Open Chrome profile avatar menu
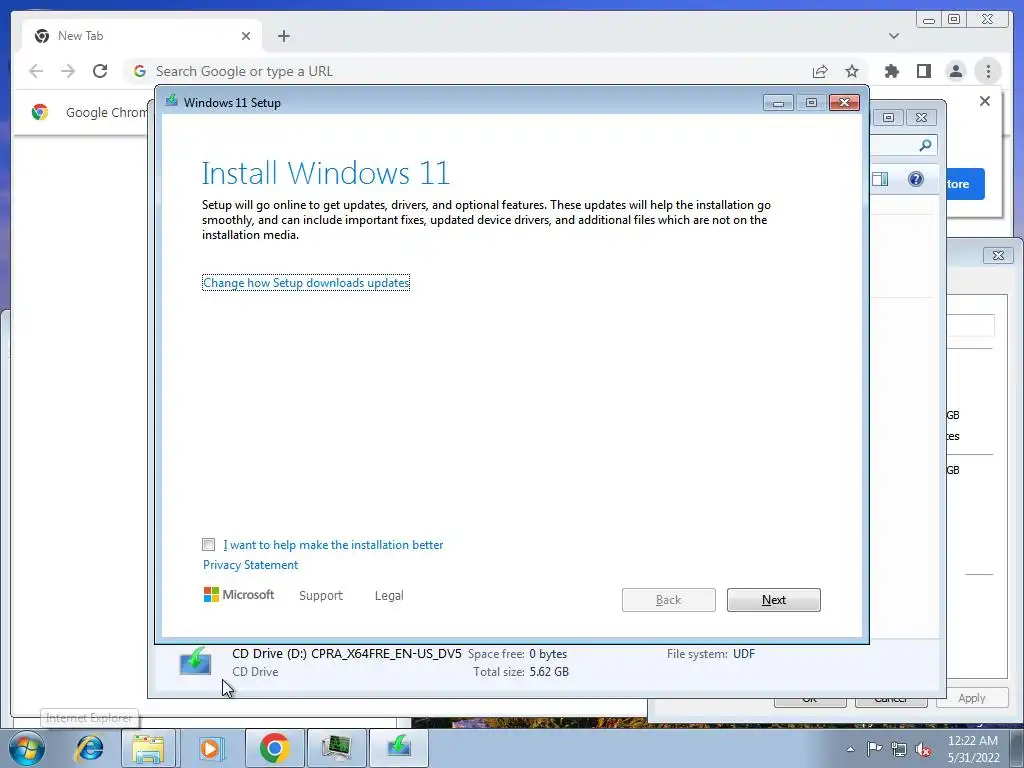 [x=955, y=71]
